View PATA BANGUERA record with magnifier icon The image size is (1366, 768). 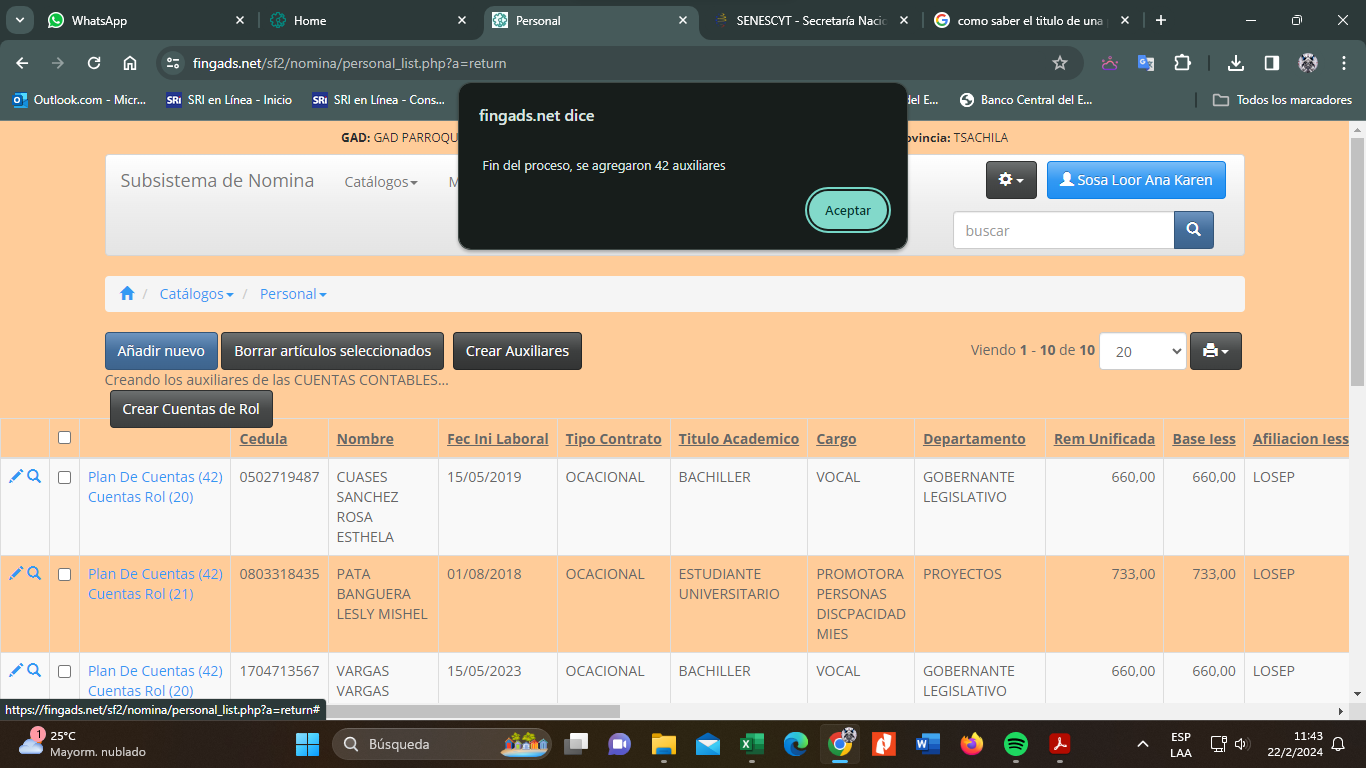(34, 574)
